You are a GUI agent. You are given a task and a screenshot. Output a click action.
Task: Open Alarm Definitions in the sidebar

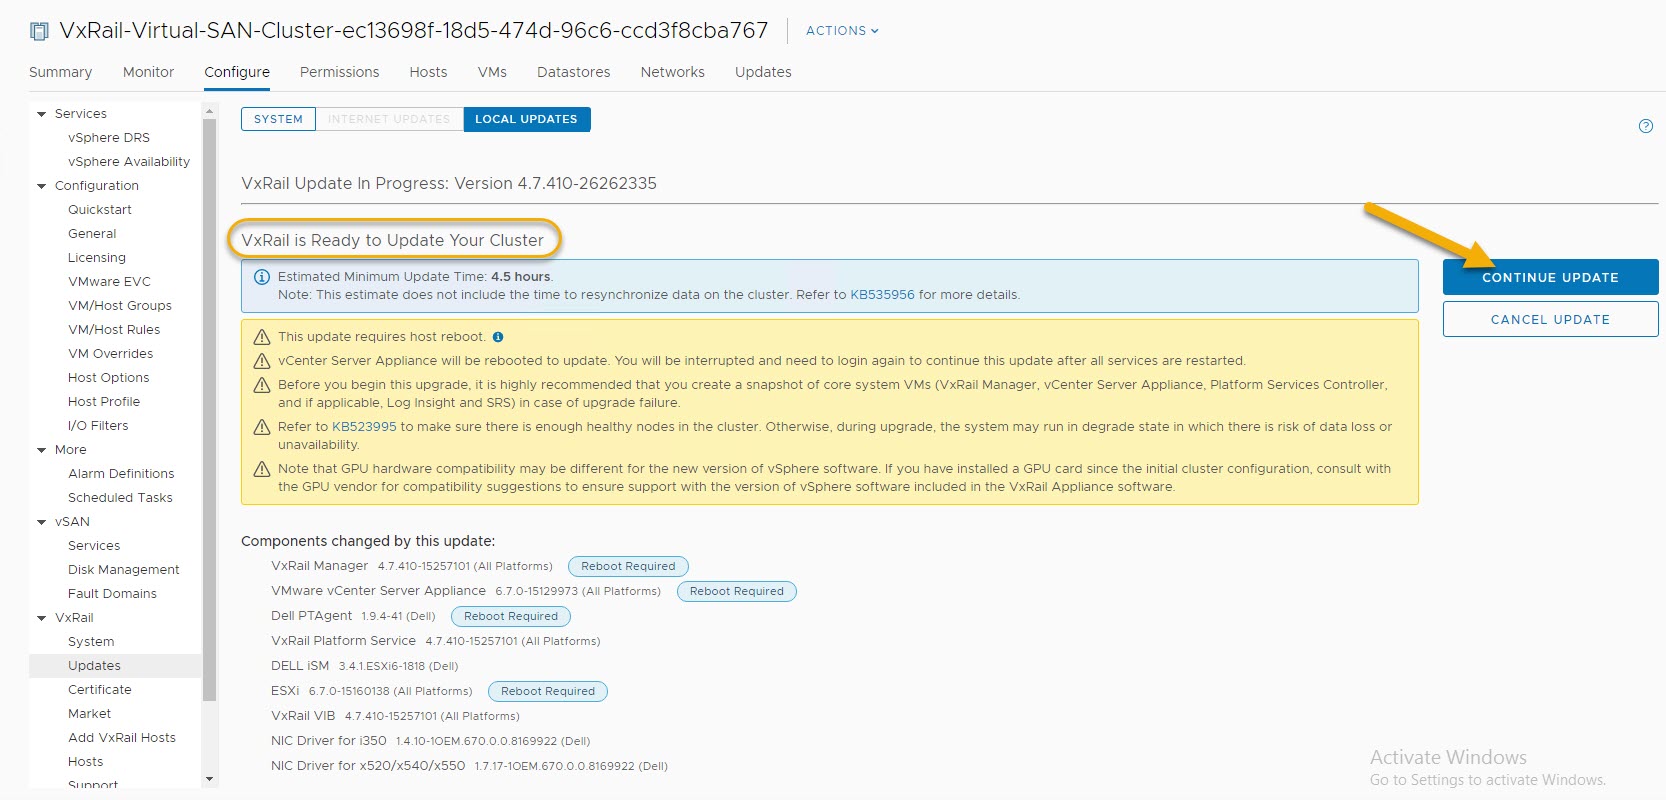point(121,474)
